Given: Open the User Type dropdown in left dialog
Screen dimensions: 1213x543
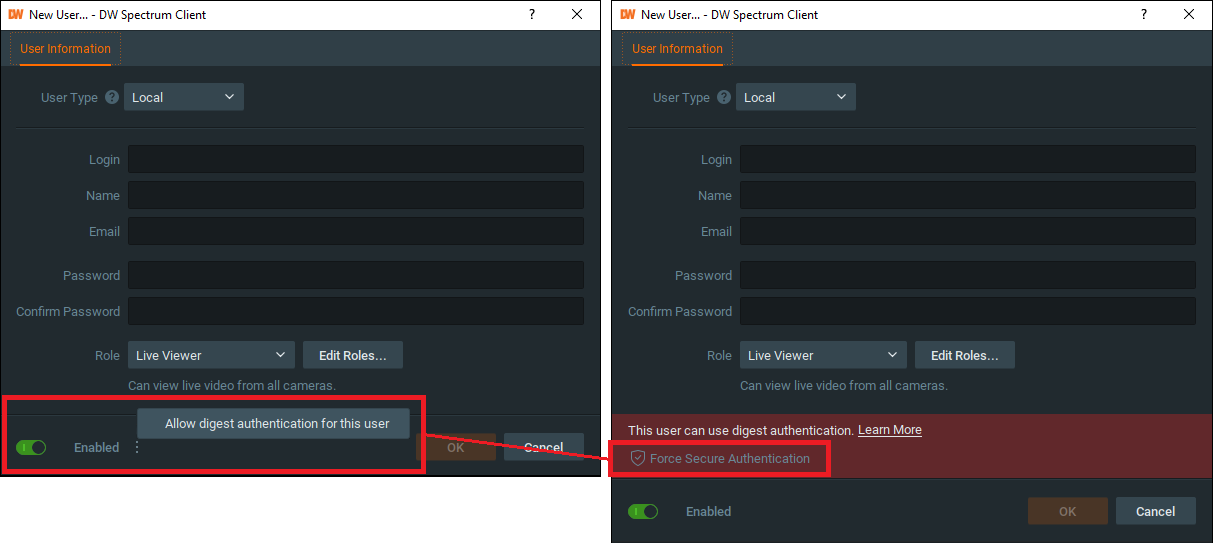Looking at the screenshot, I should [x=184, y=97].
